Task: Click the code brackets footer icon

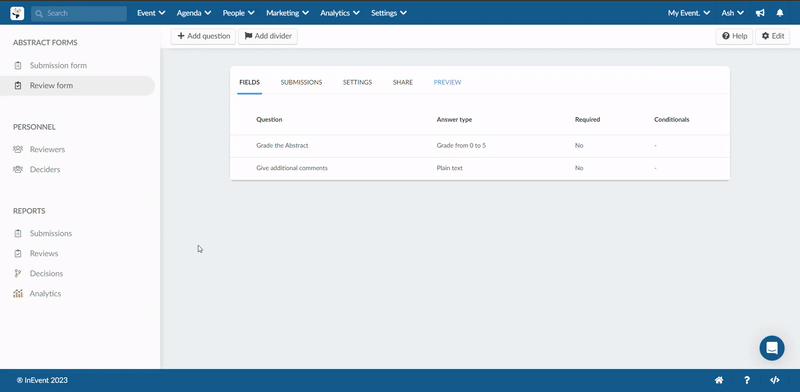Action: click(774, 380)
